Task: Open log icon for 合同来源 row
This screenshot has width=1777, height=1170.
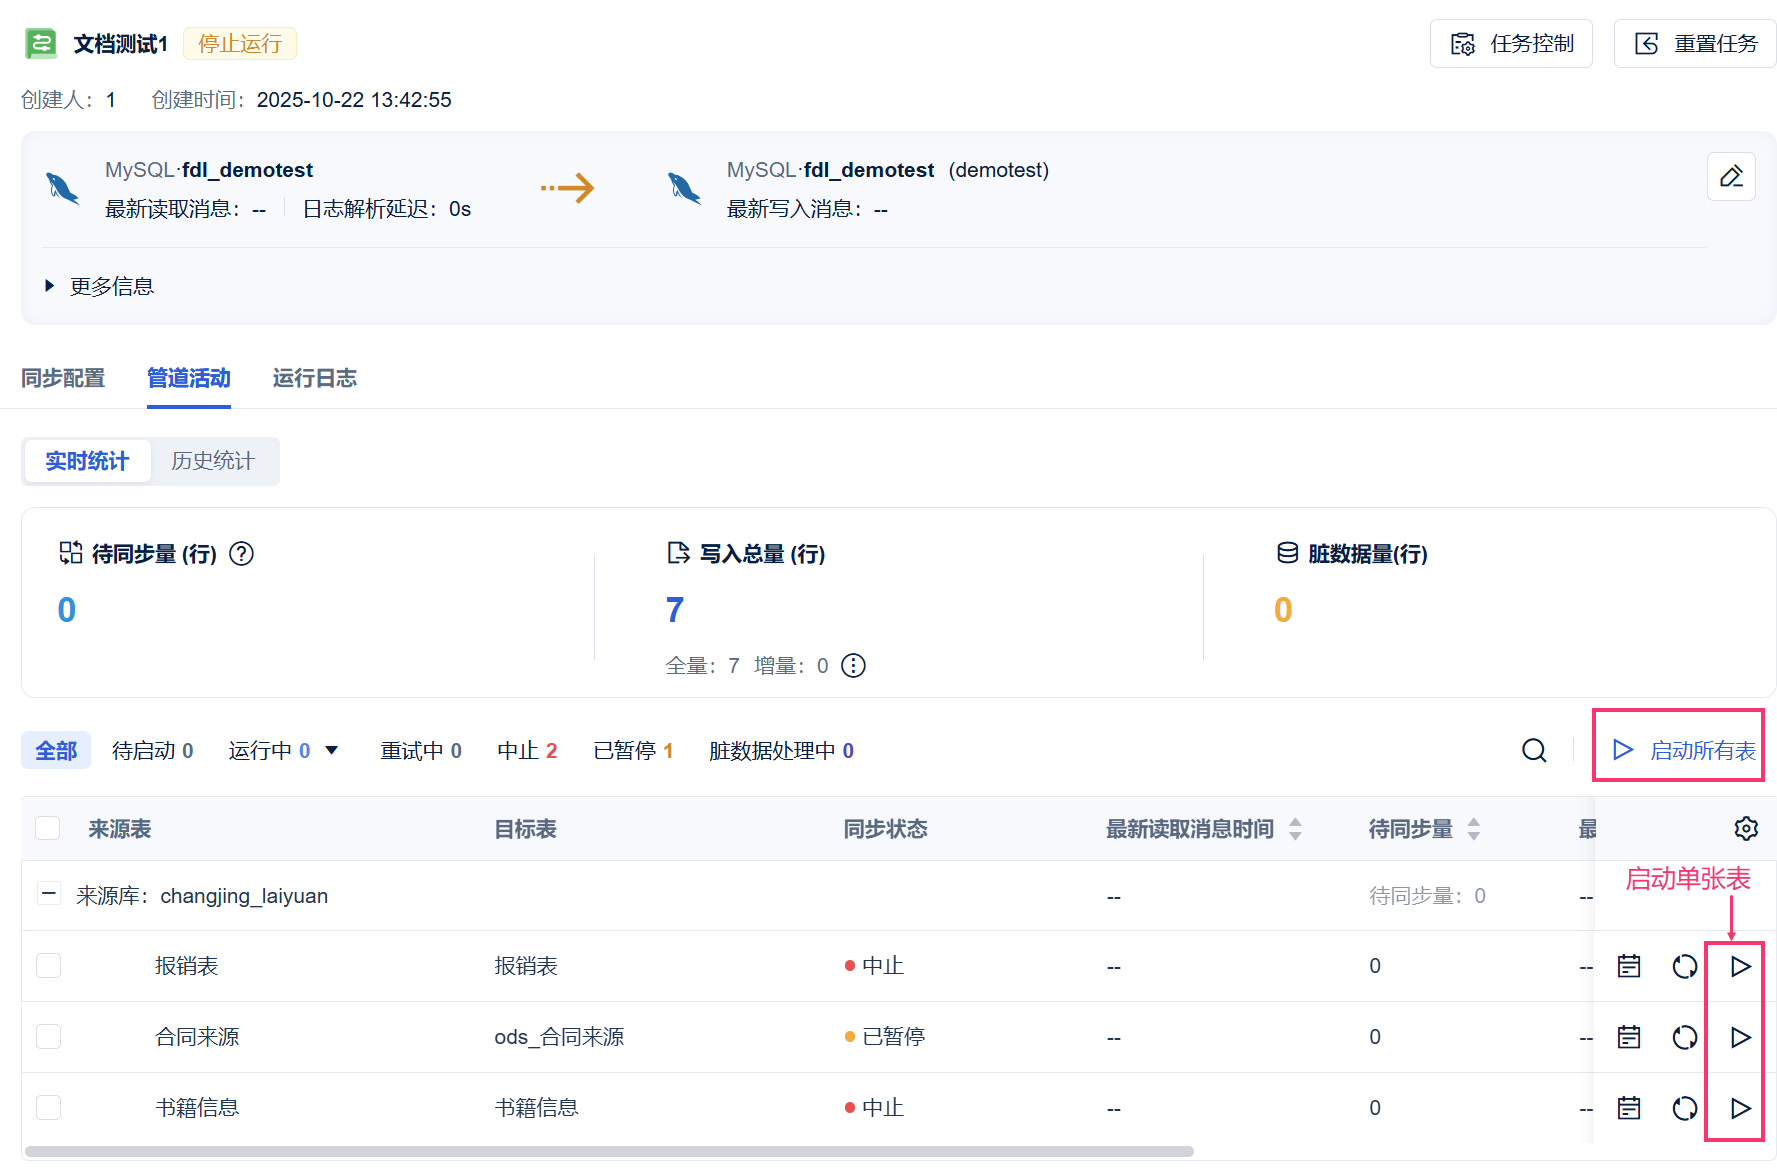Action: tap(1629, 1037)
